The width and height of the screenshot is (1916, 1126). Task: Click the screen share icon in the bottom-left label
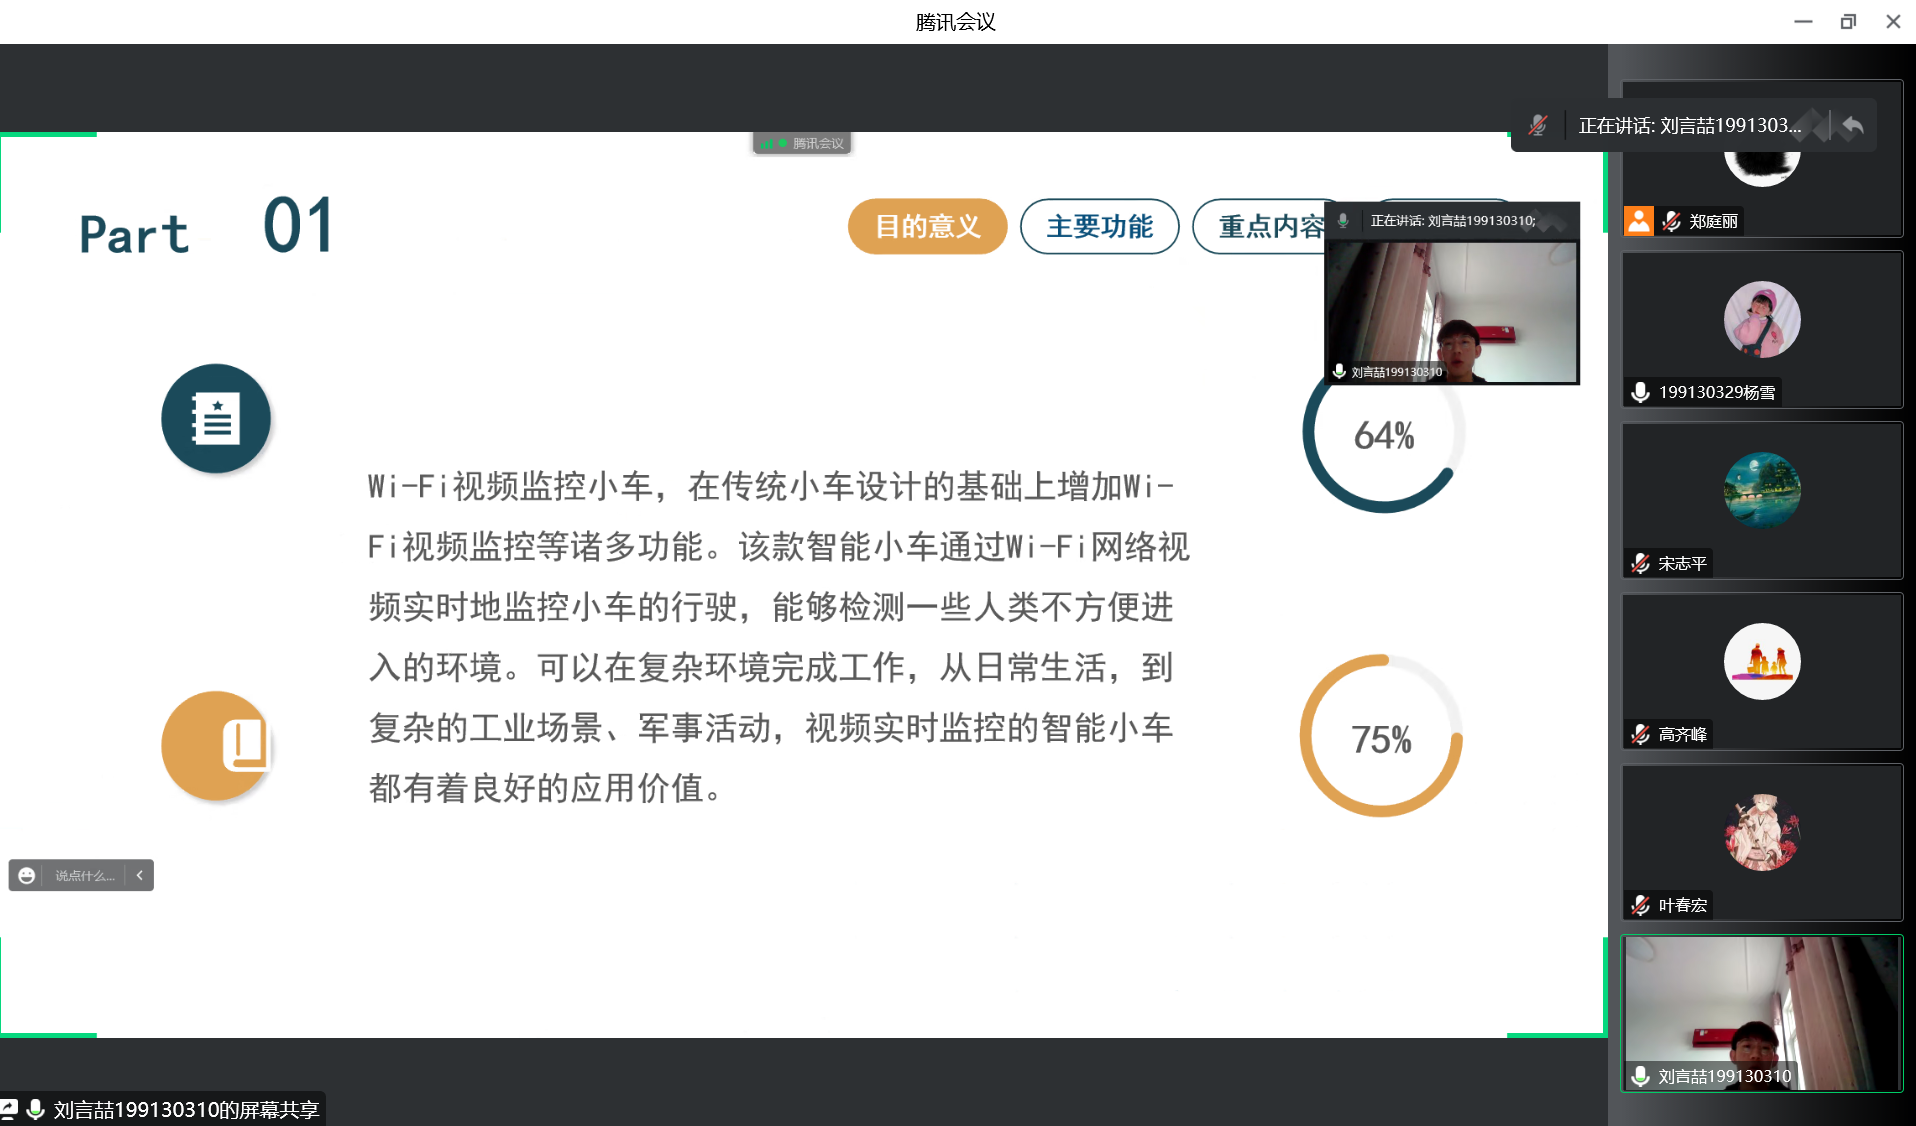pyautogui.click(x=9, y=1109)
